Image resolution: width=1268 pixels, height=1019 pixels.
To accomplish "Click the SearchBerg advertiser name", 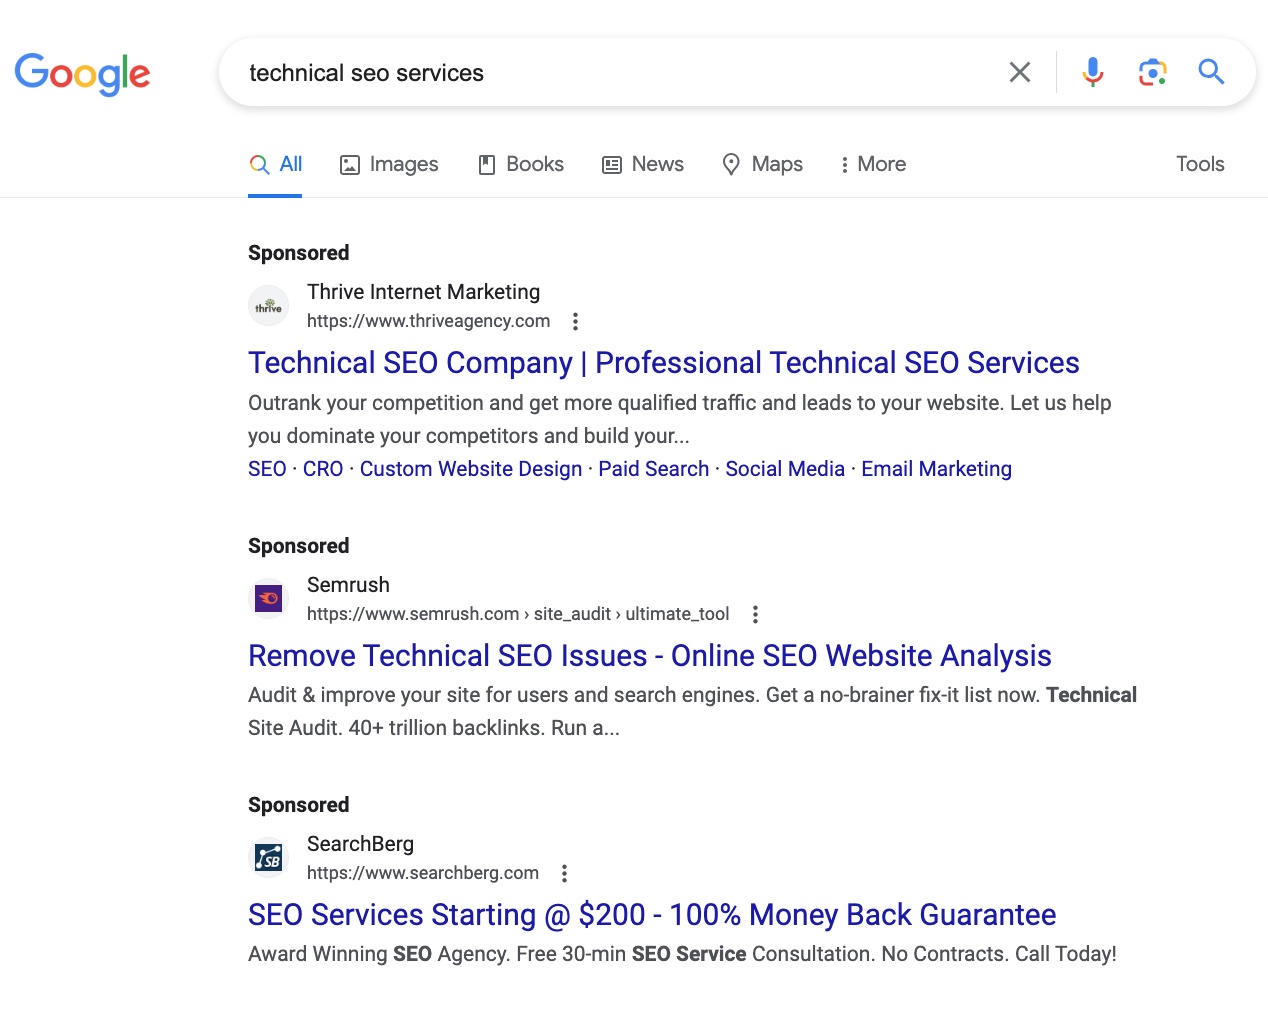I will point(360,844).
